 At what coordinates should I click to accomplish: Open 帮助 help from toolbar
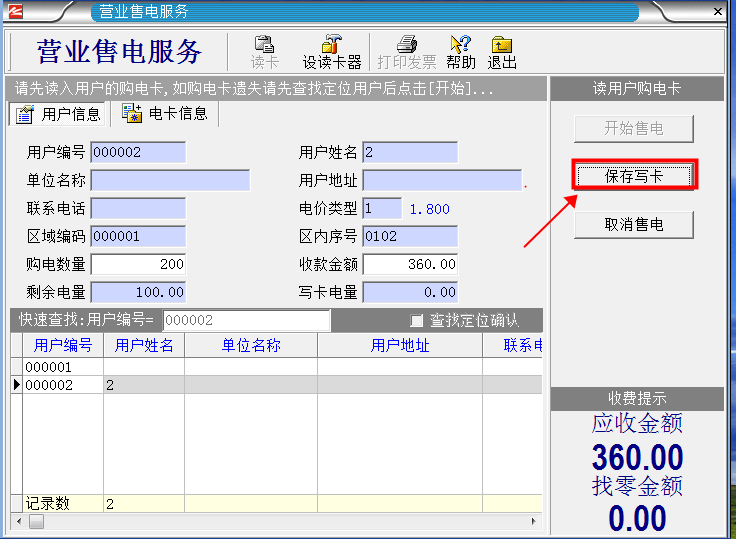click(461, 51)
